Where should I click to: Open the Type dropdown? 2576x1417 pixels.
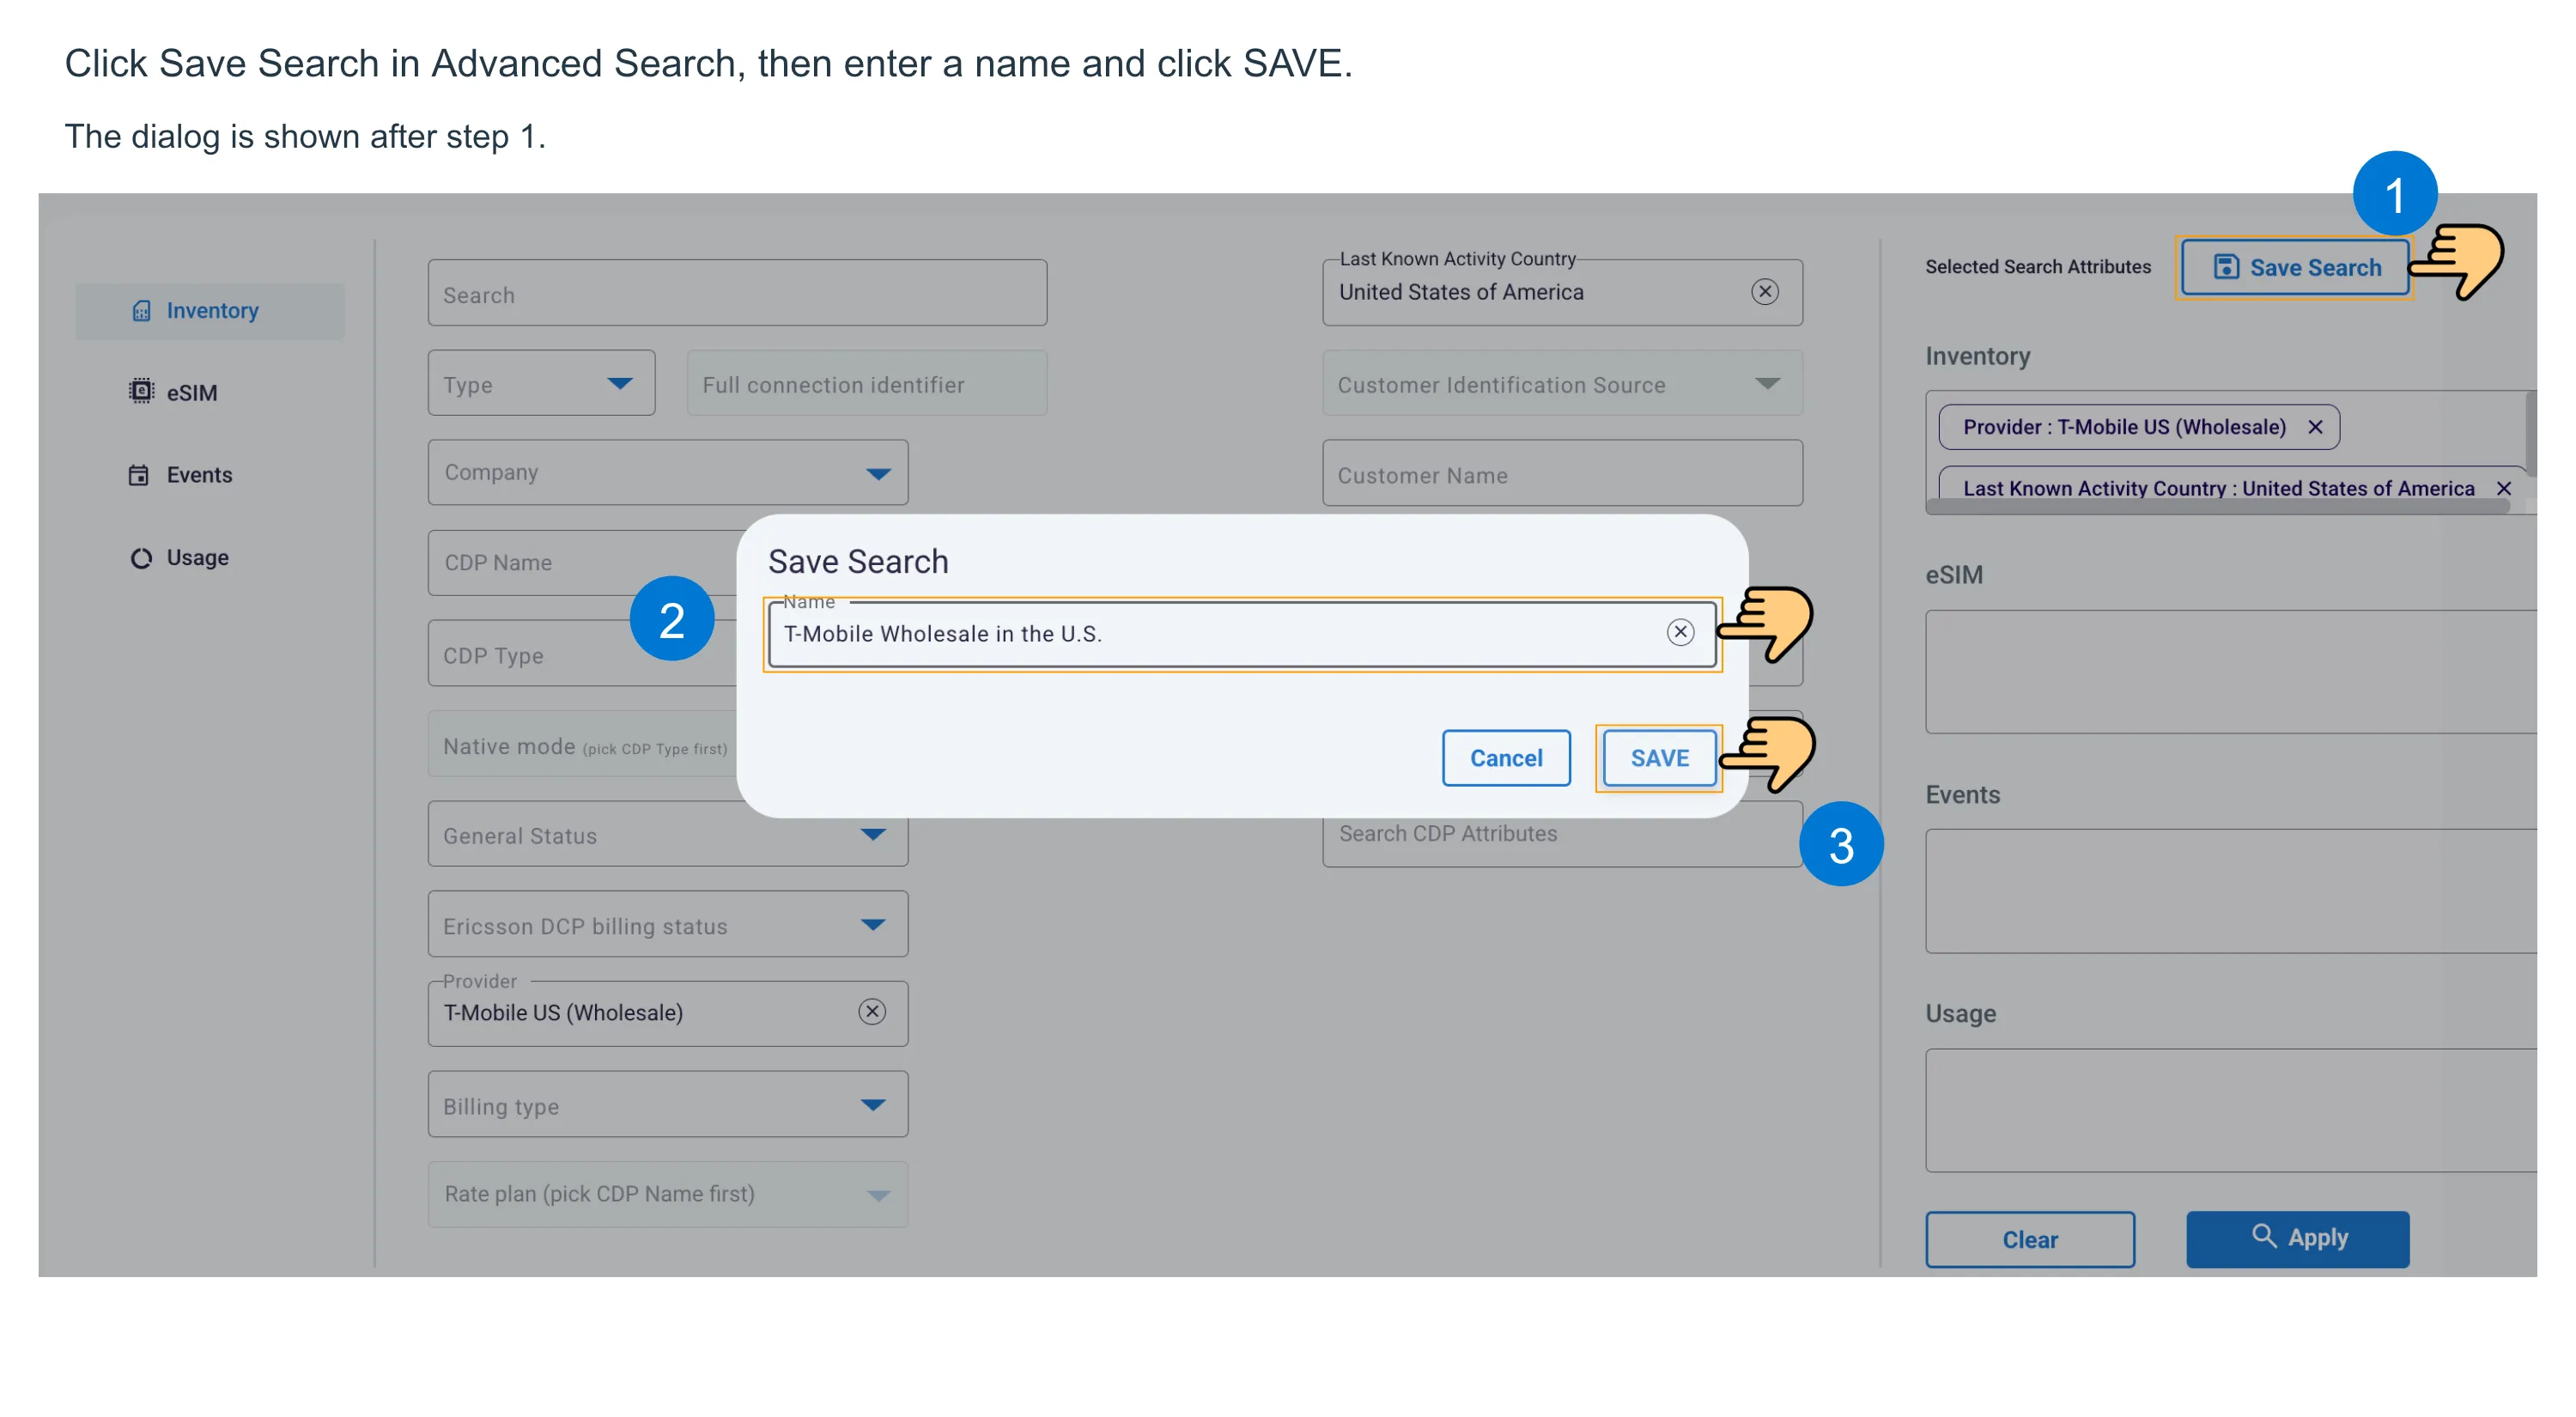click(541, 383)
